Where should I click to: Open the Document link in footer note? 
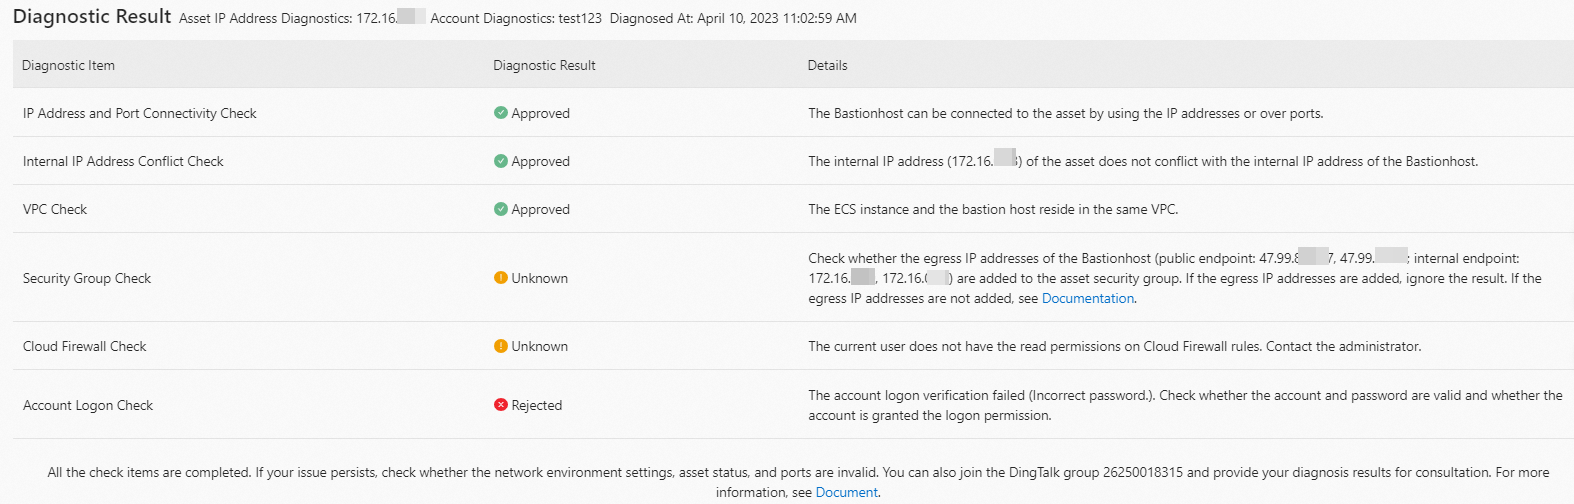(x=846, y=492)
